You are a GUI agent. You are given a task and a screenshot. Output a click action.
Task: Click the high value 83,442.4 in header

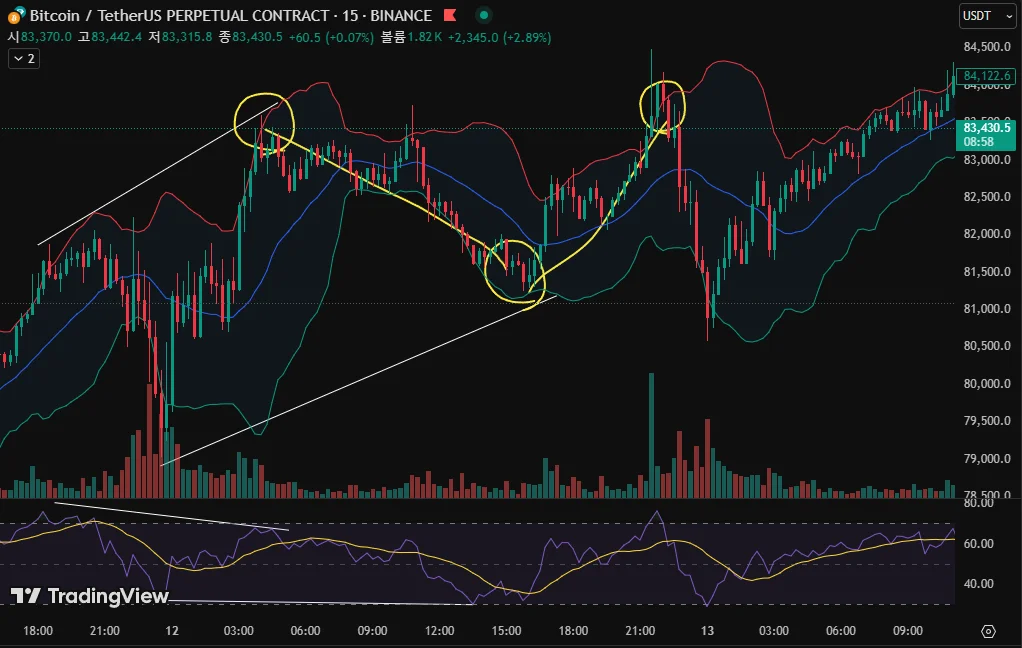click(117, 37)
